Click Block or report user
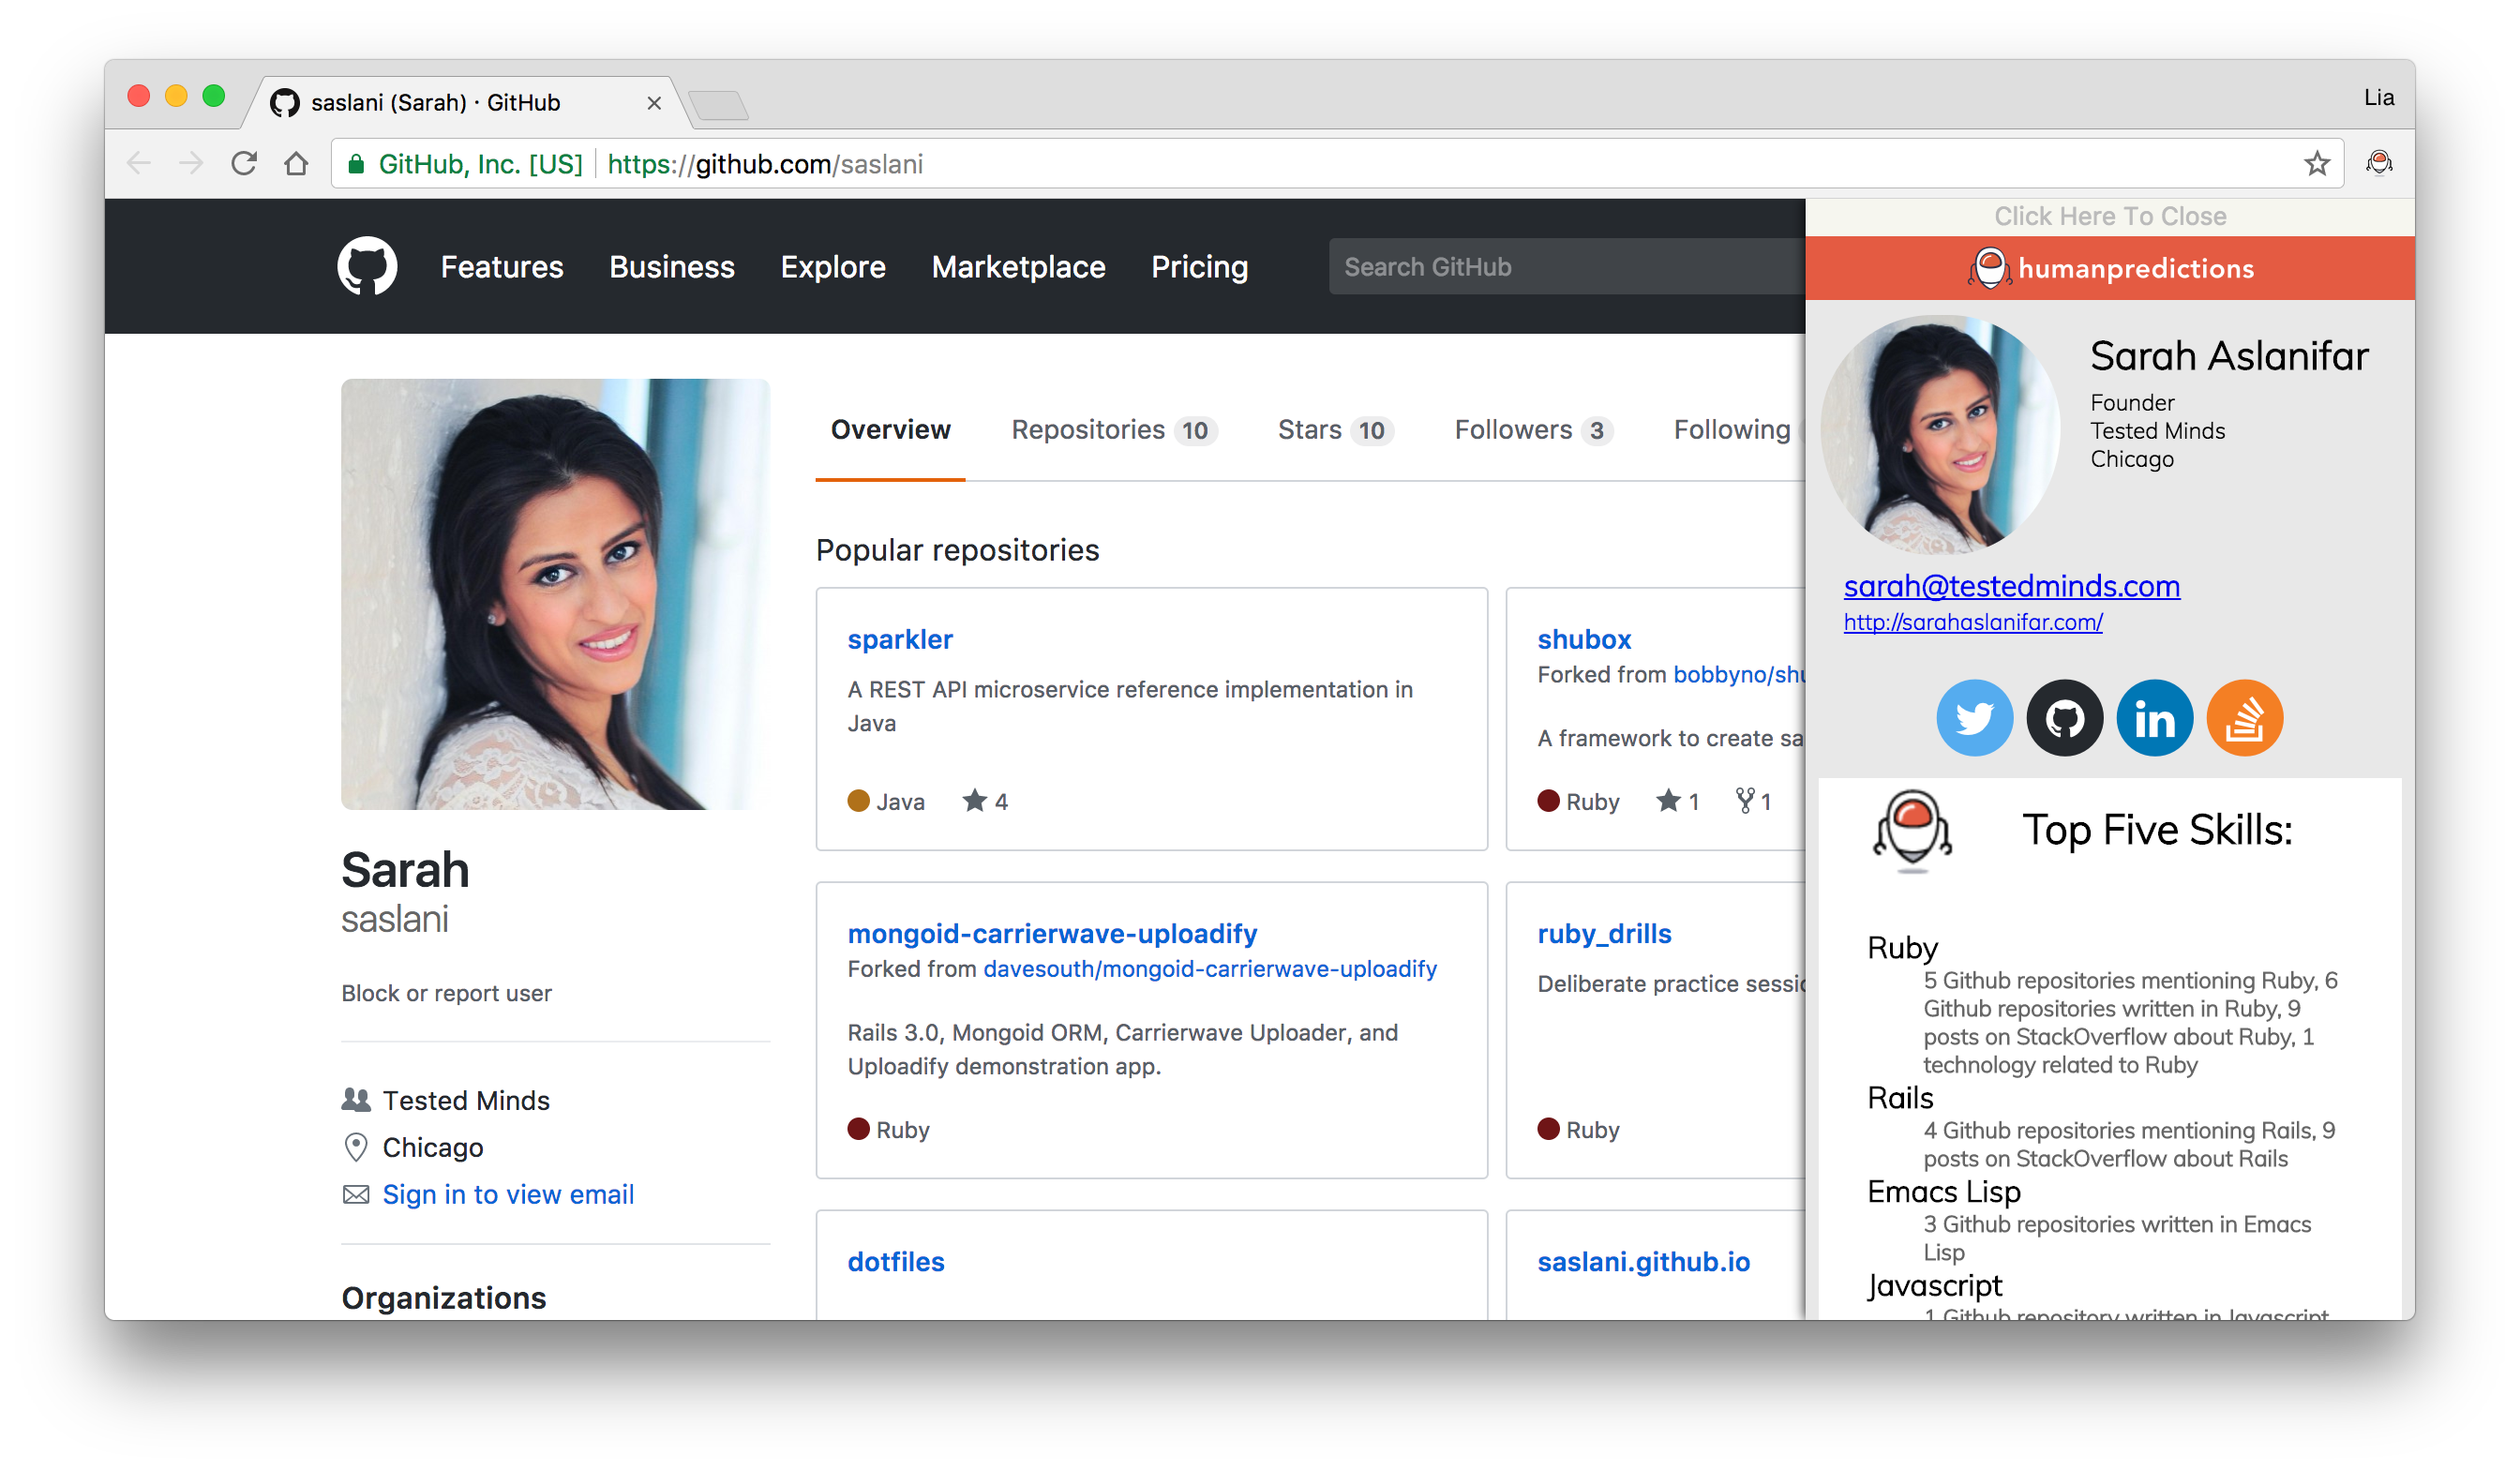Viewport: 2520px width, 1470px height. pos(446,993)
